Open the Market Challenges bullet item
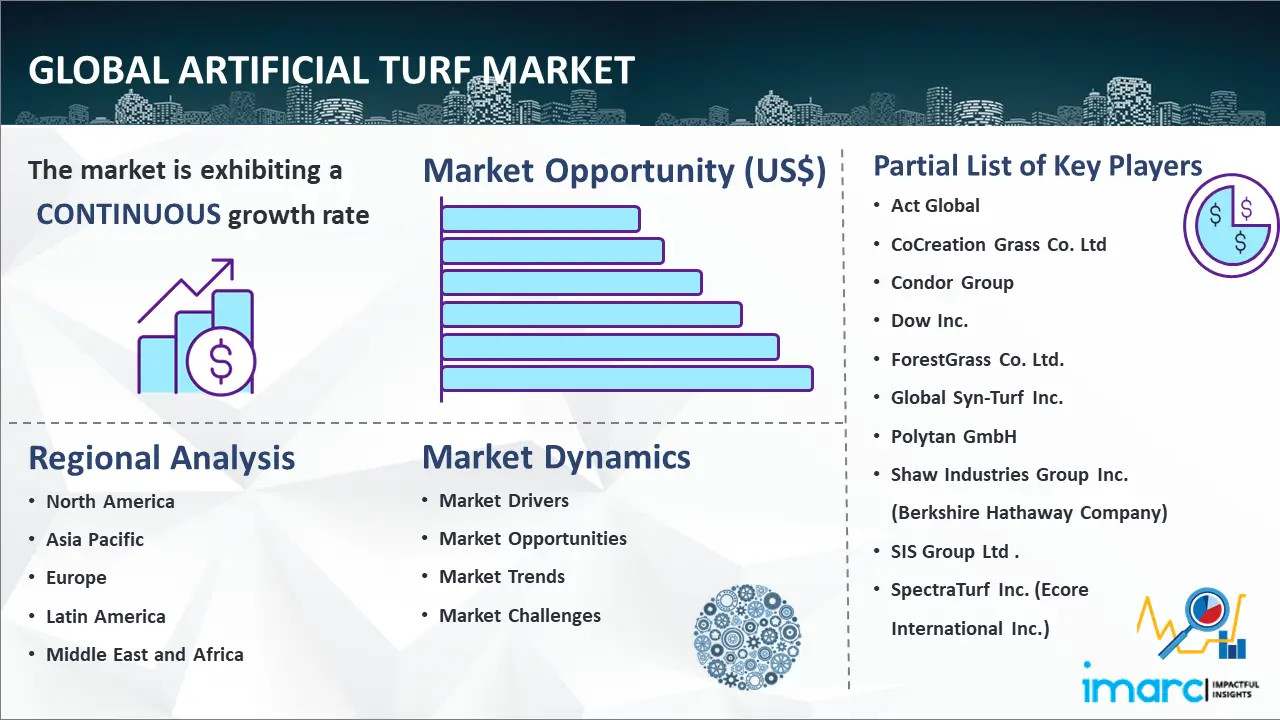 click(520, 616)
